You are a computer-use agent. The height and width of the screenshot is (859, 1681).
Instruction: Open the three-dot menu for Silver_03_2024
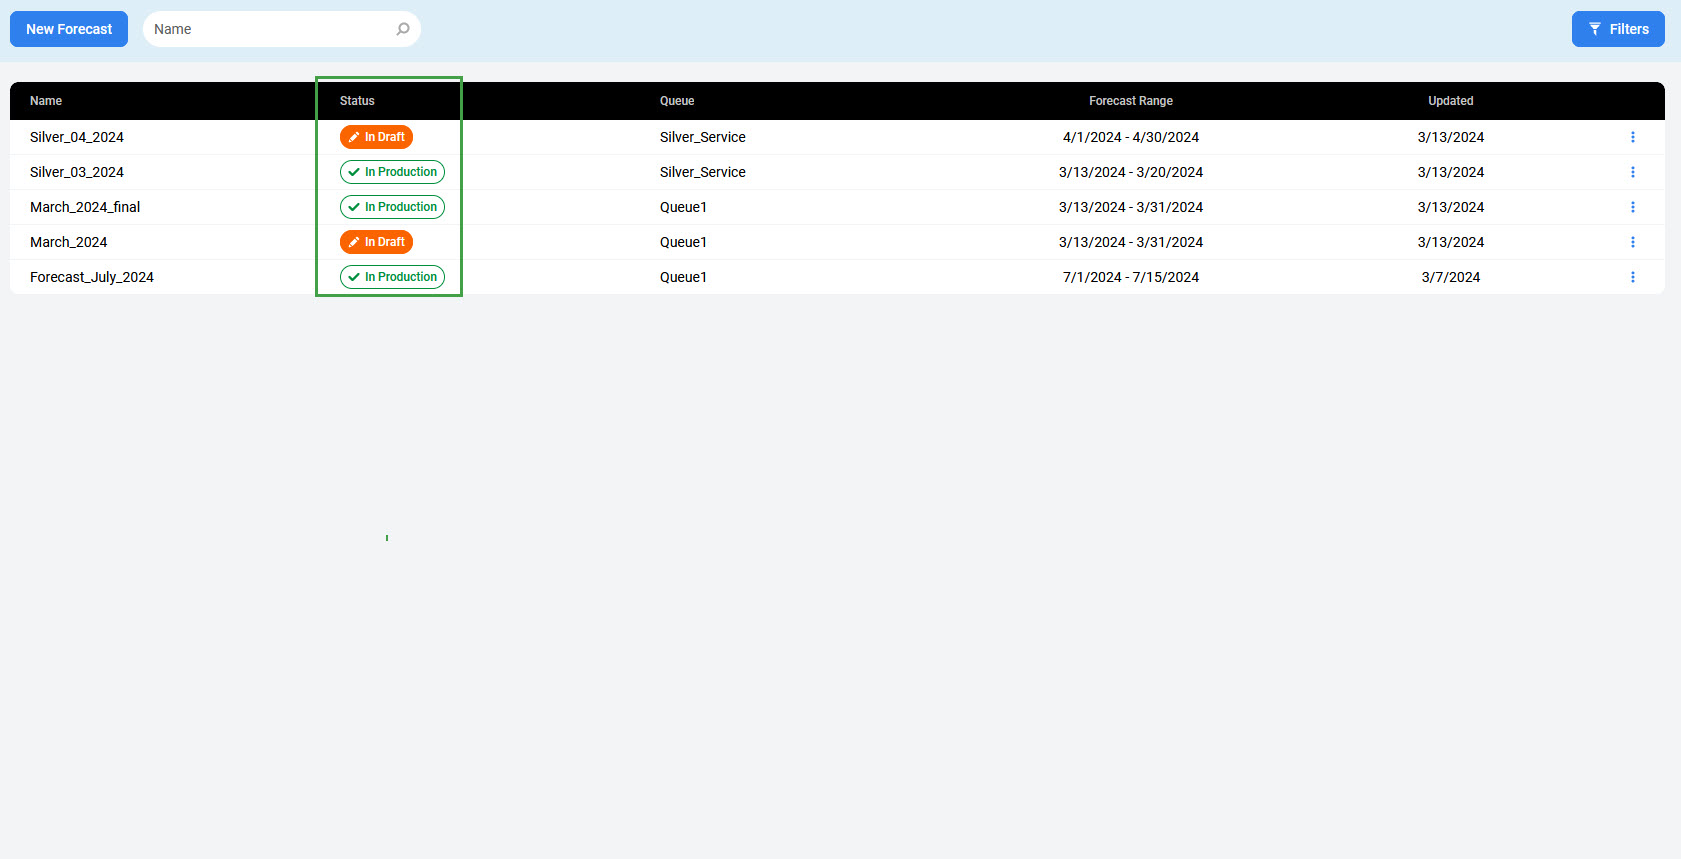(1632, 172)
